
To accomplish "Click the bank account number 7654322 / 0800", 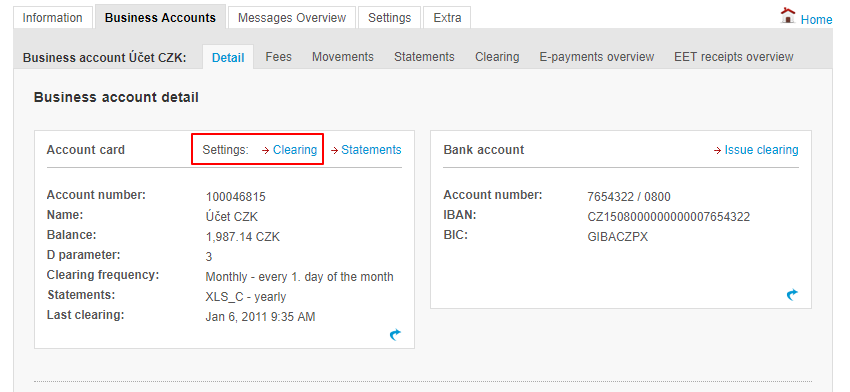I will [629, 197].
